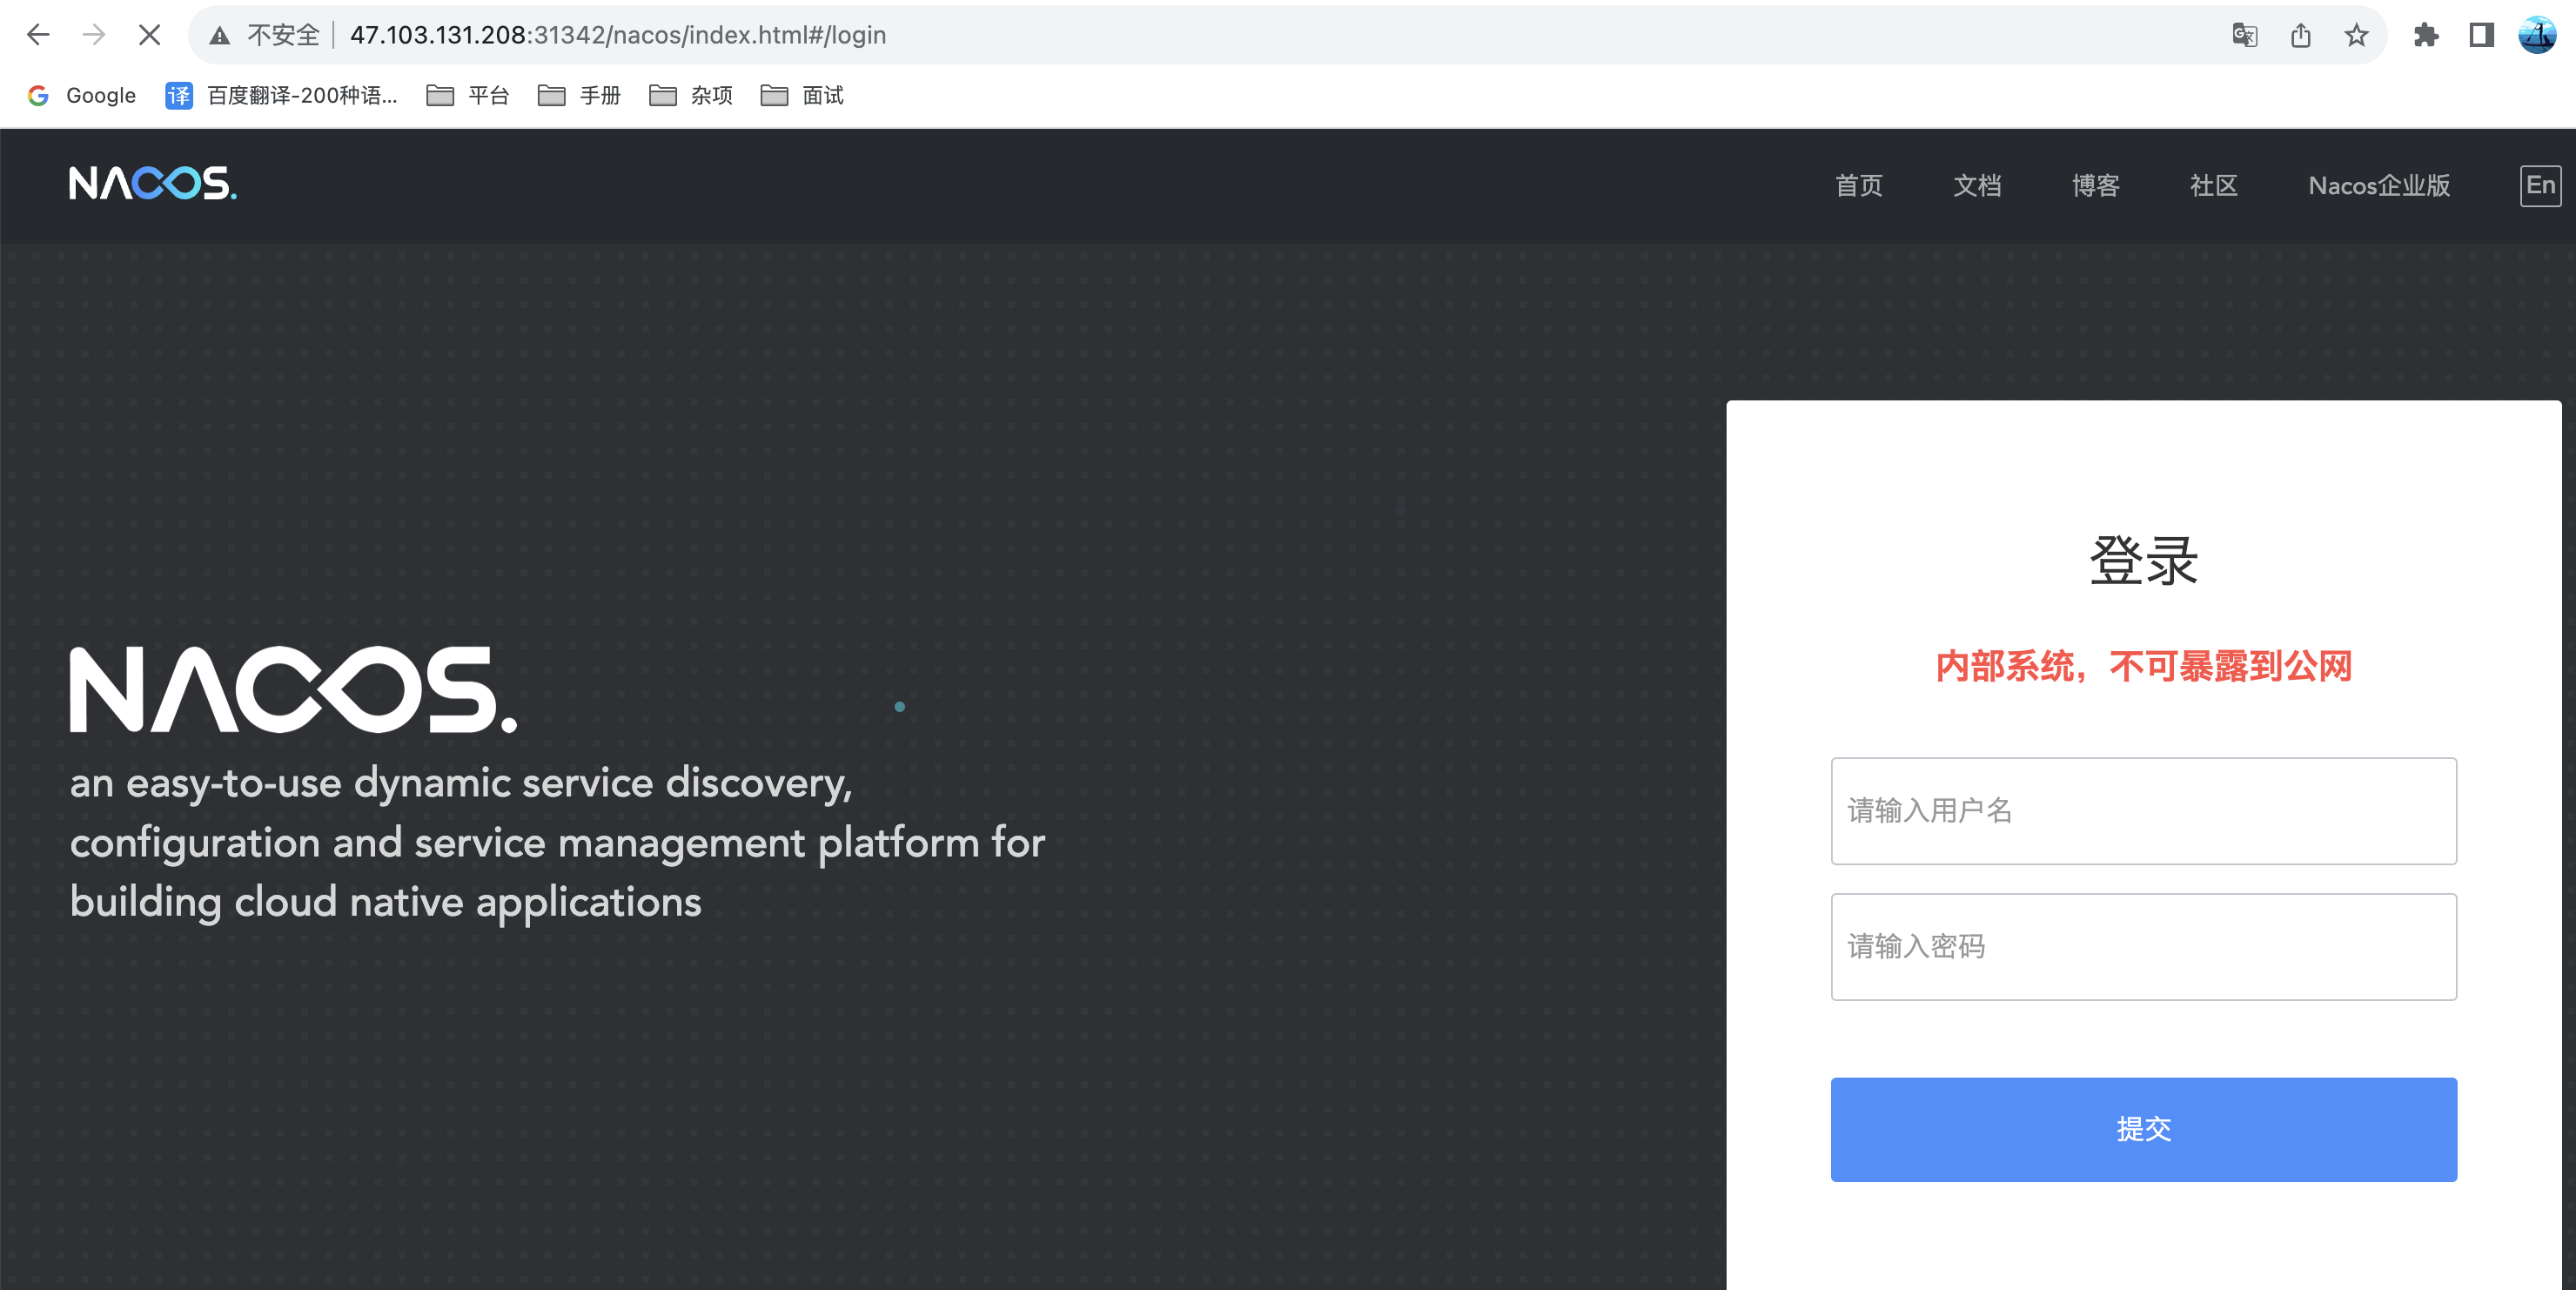Image resolution: width=2576 pixels, height=1290 pixels.
Task: Open 文档 in the navigation
Action: point(1977,186)
